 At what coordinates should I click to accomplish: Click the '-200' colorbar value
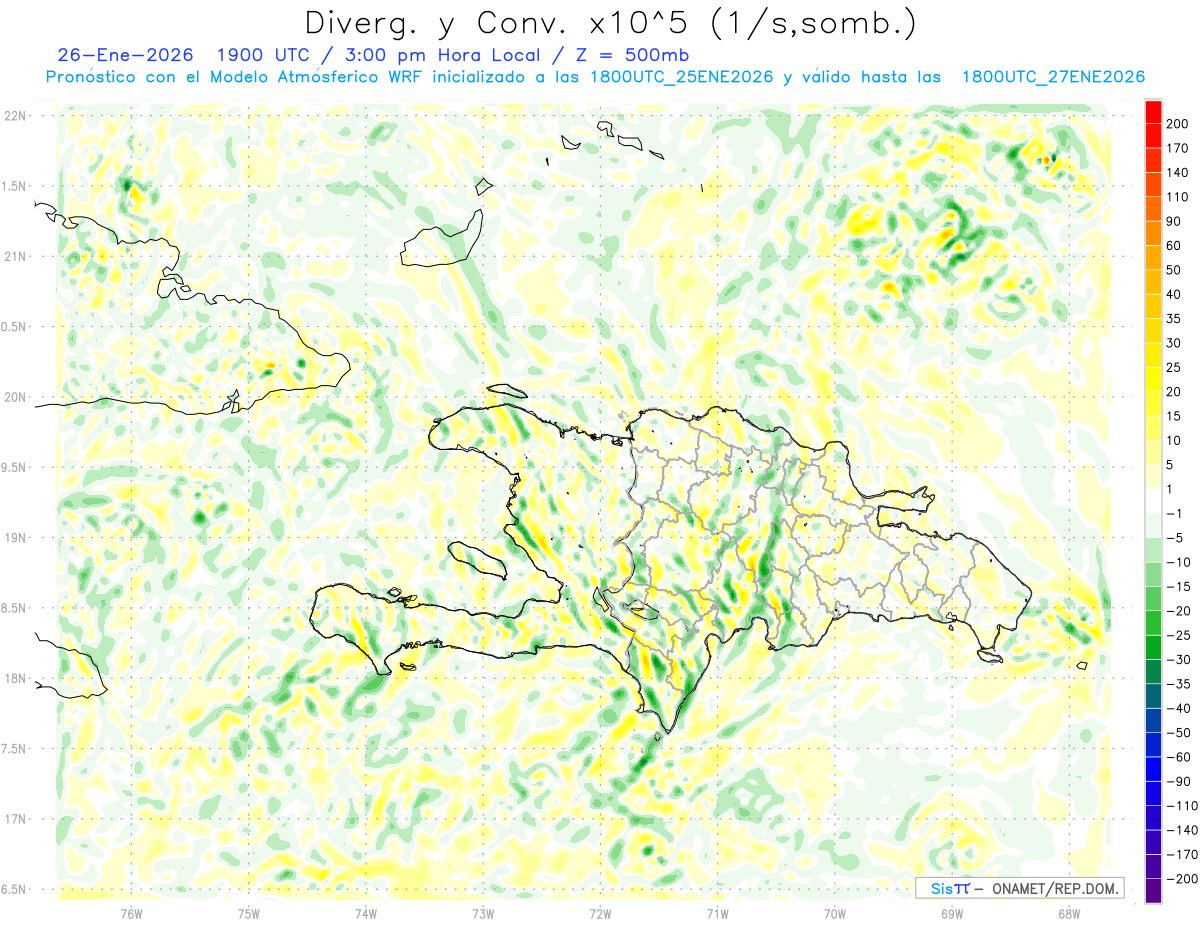point(1183,878)
